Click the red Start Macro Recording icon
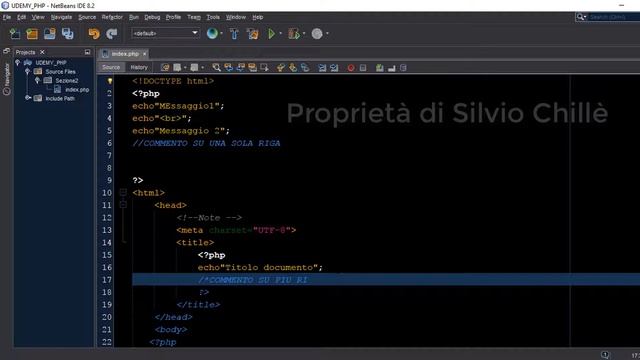Viewport: 640px width, 360px height. (x=351, y=68)
